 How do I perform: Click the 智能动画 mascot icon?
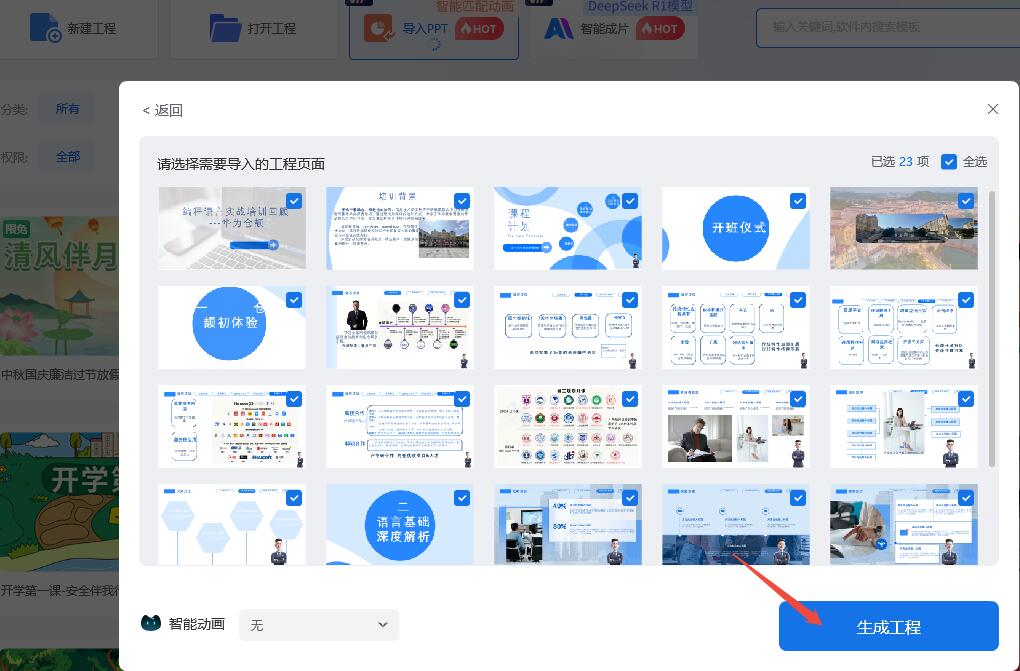(x=151, y=624)
